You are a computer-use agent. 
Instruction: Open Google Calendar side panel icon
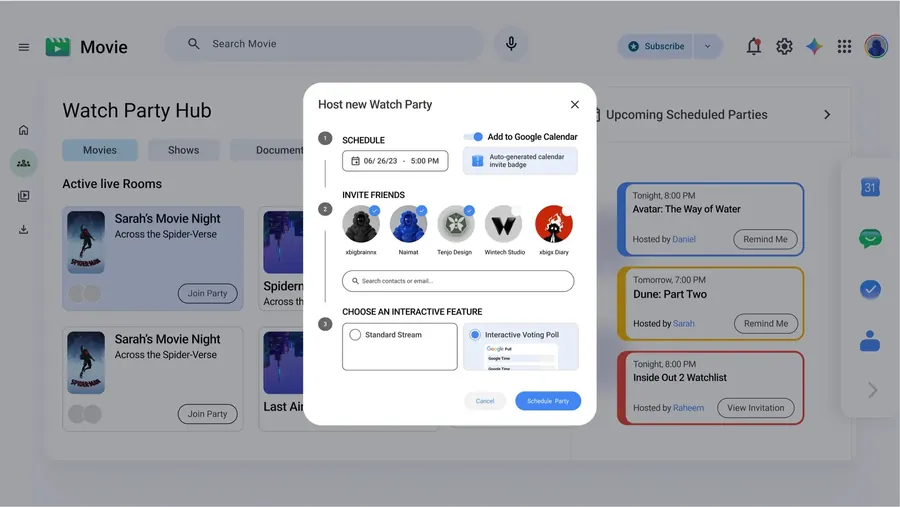tap(870, 187)
